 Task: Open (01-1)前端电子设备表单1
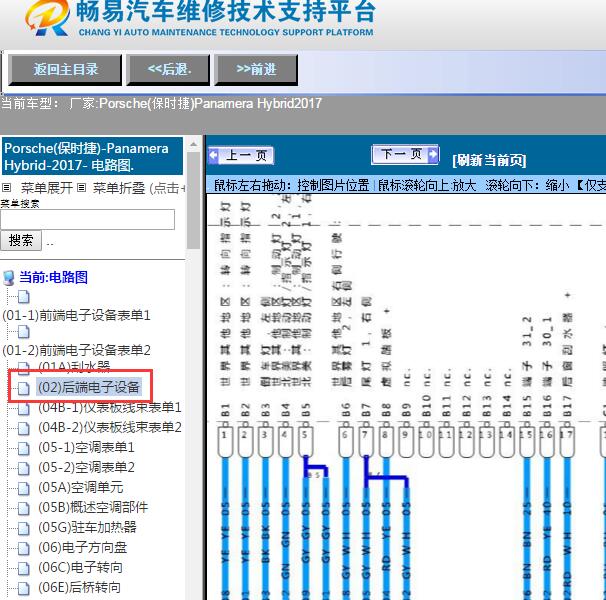[77, 315]
